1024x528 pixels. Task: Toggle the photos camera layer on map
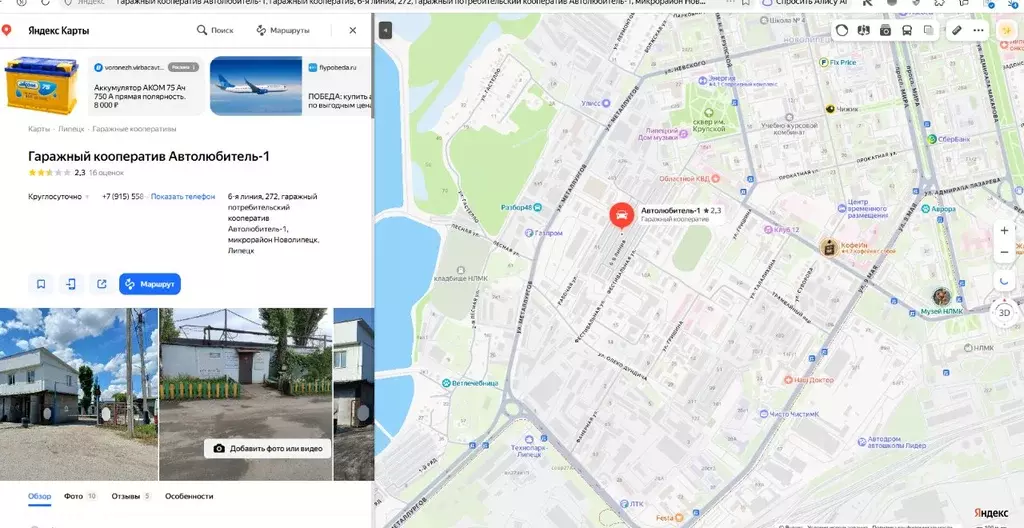pyautogui.click(x=886, y=30)
